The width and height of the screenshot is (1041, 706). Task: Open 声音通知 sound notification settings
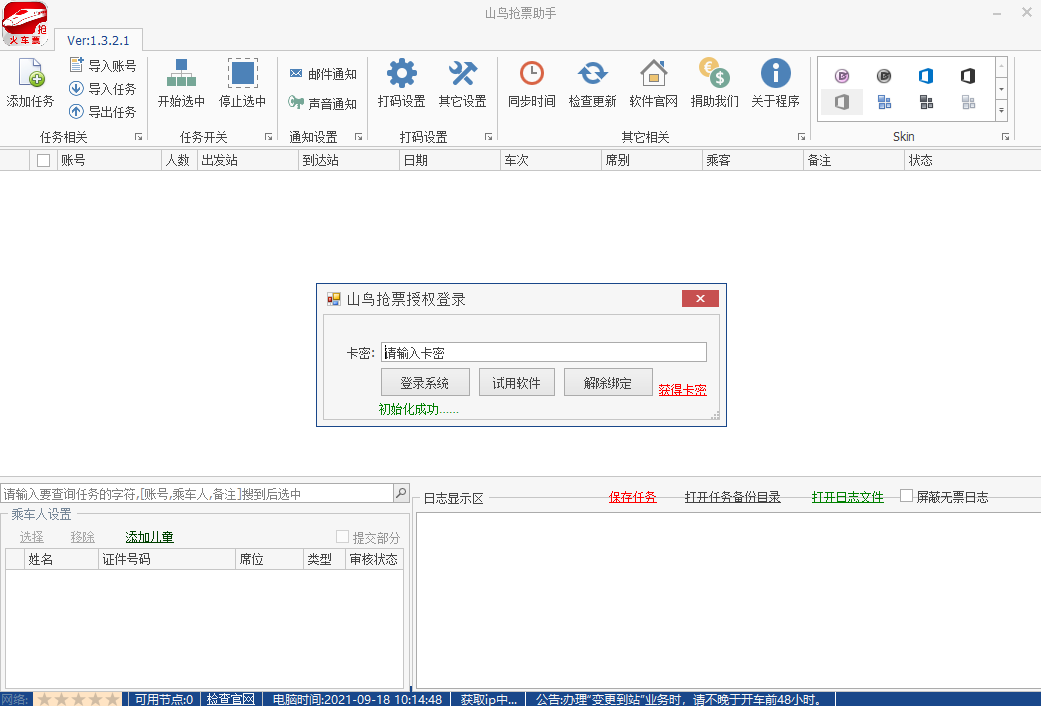click(323, 103)
